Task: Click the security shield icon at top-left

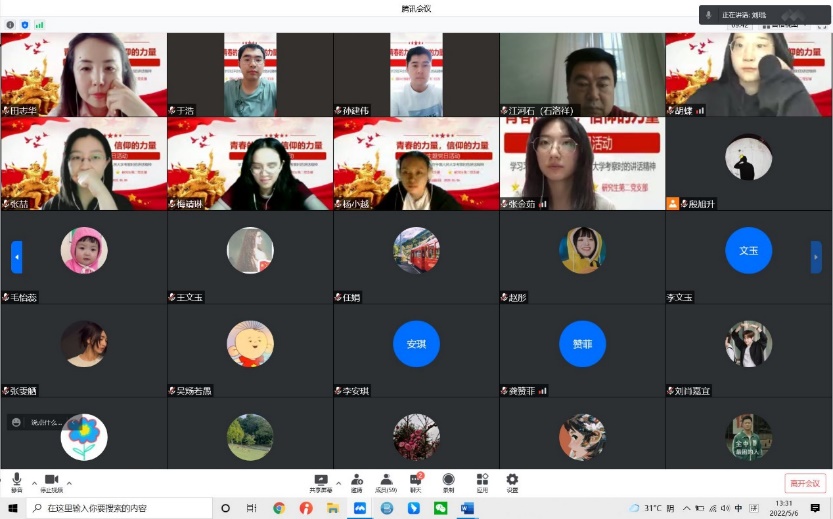Action: click(24, 23)
